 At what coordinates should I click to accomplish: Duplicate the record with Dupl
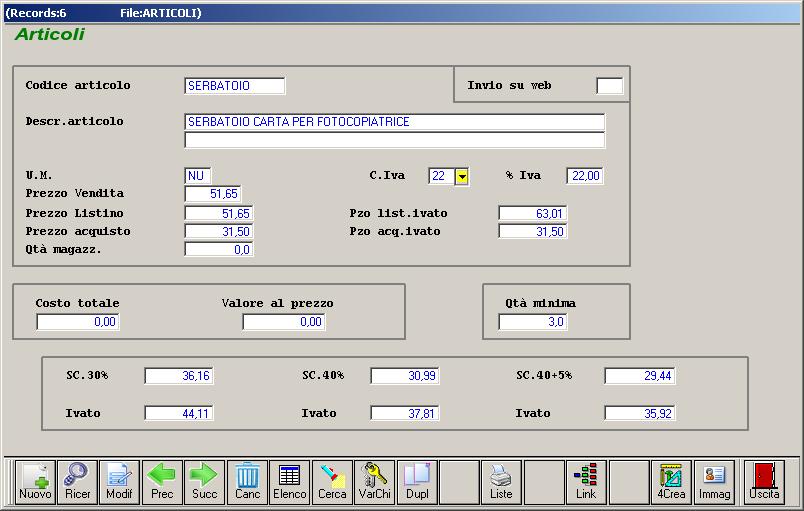point(417,482)
